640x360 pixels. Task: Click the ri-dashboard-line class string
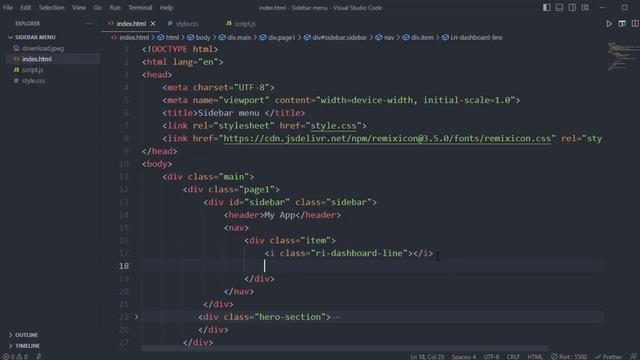tap(359, 253)
